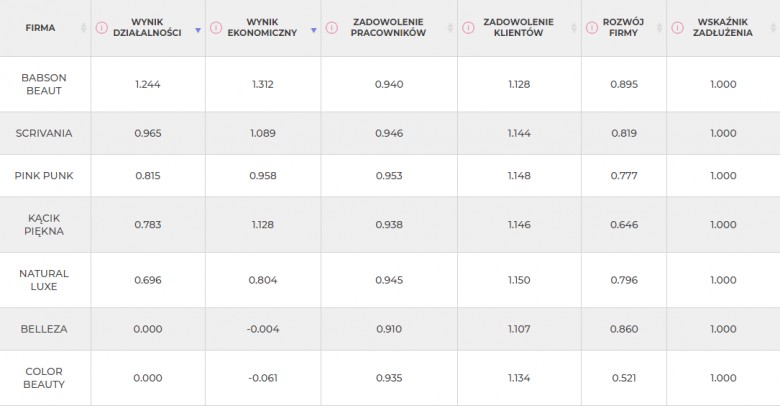Sort by Wynik Ekonomiczny blue arrow

pos(314,30)
